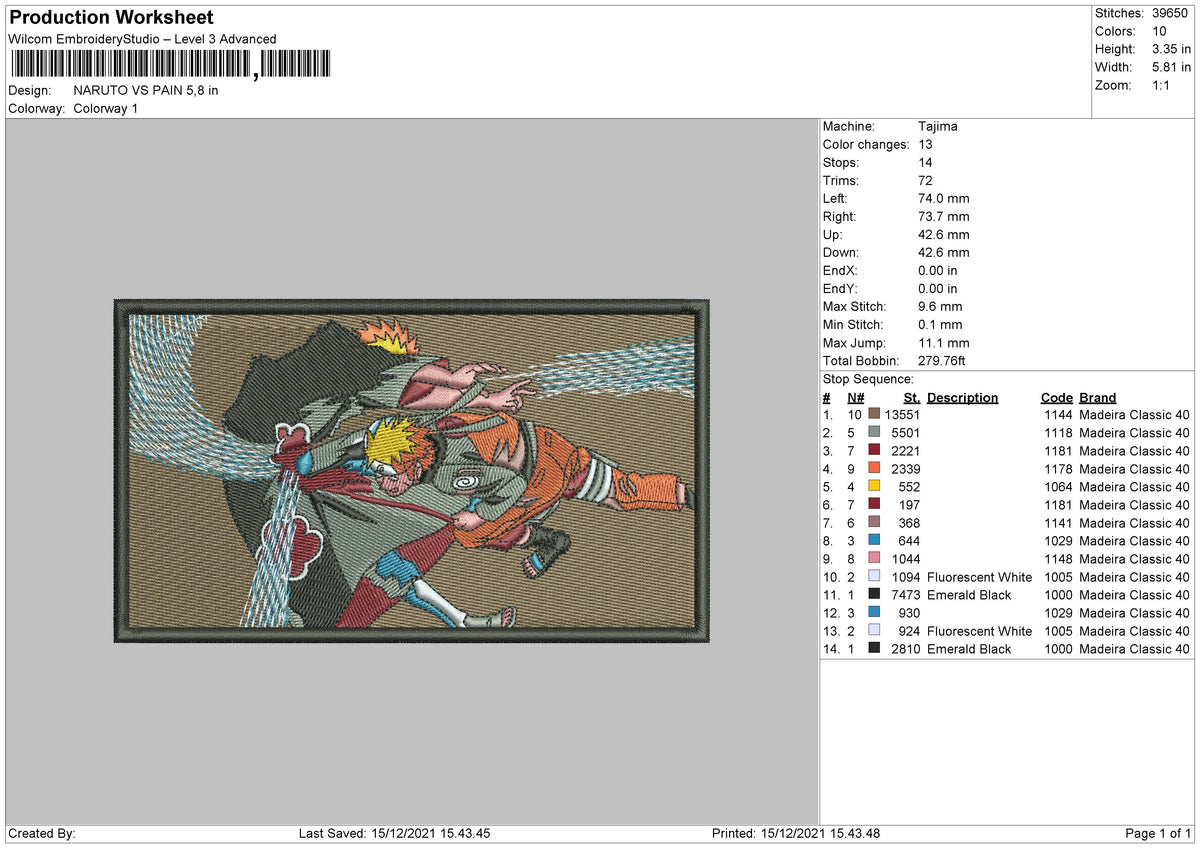Click the Width value 5.81 in
Viewport: 1200px width, 848px height.
(1170, 67)
